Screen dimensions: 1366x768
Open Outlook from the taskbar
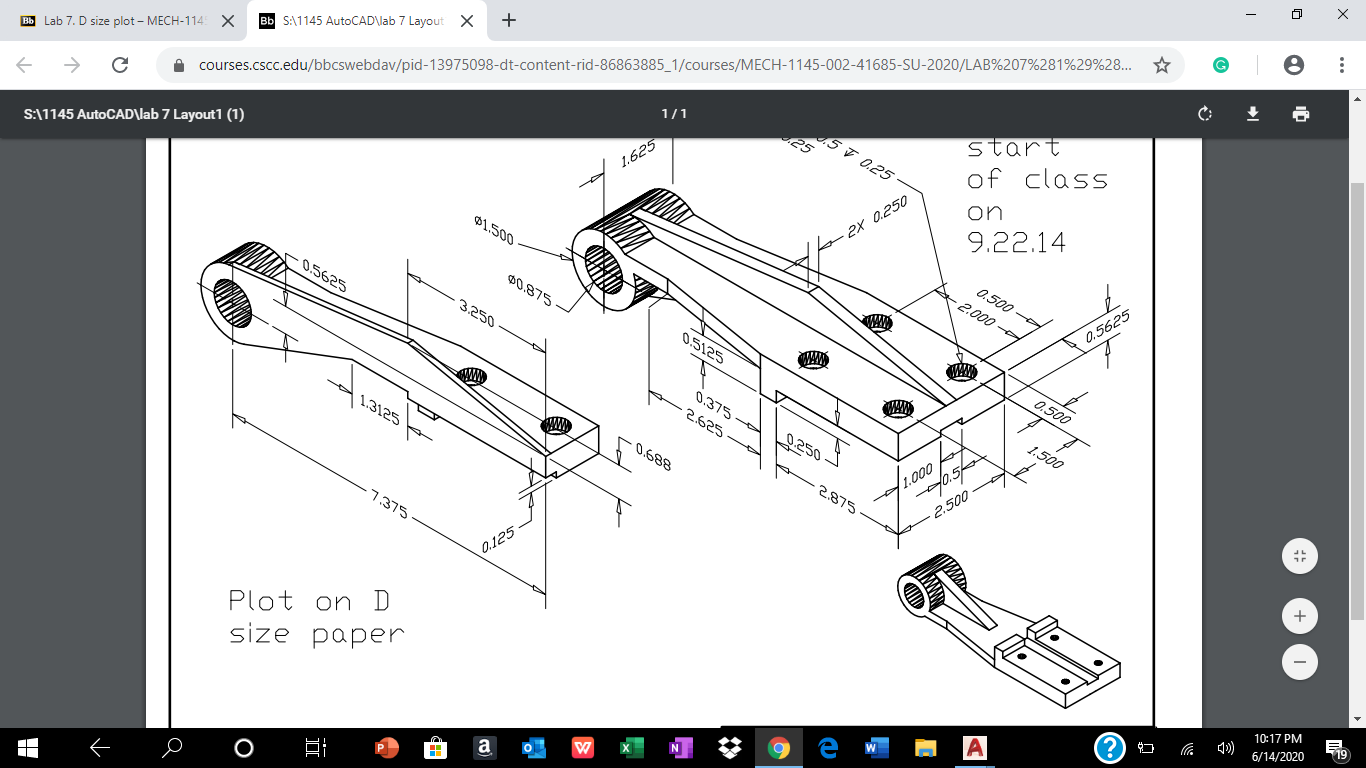pos(533,747)
